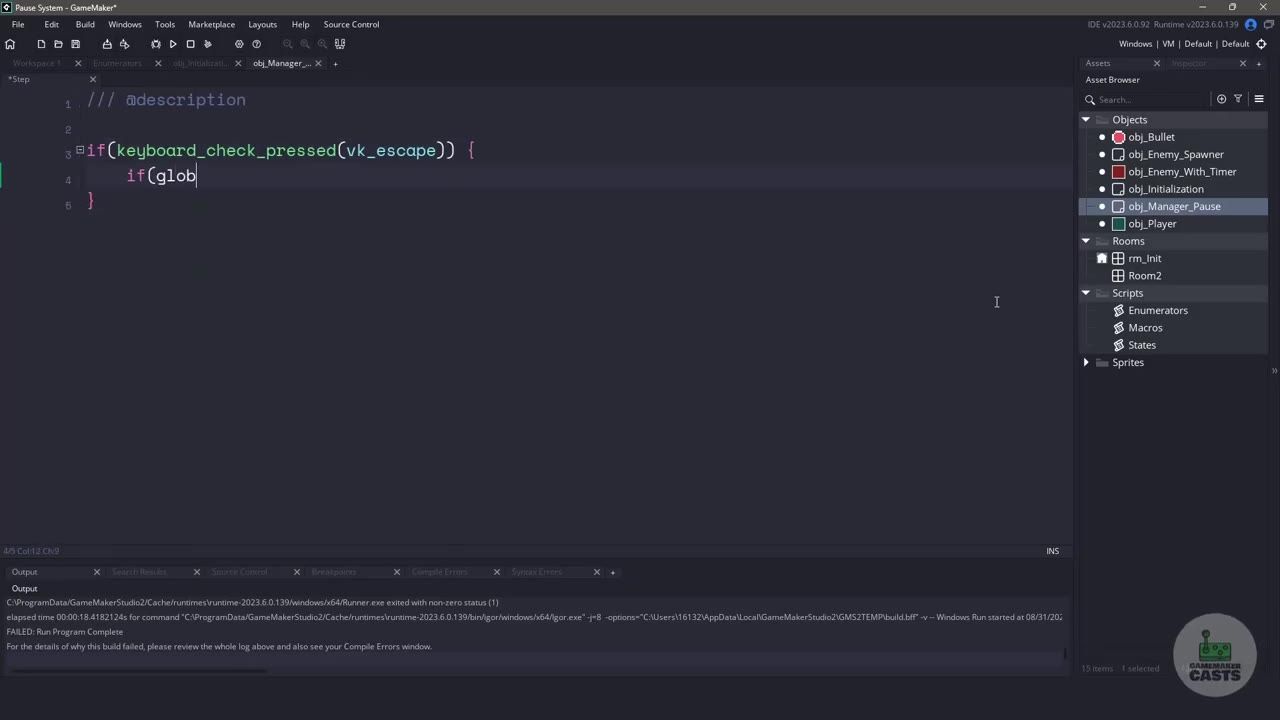Open the Help question mark icon
This screenshot has height=720, width=1280.
click(256, 44)
